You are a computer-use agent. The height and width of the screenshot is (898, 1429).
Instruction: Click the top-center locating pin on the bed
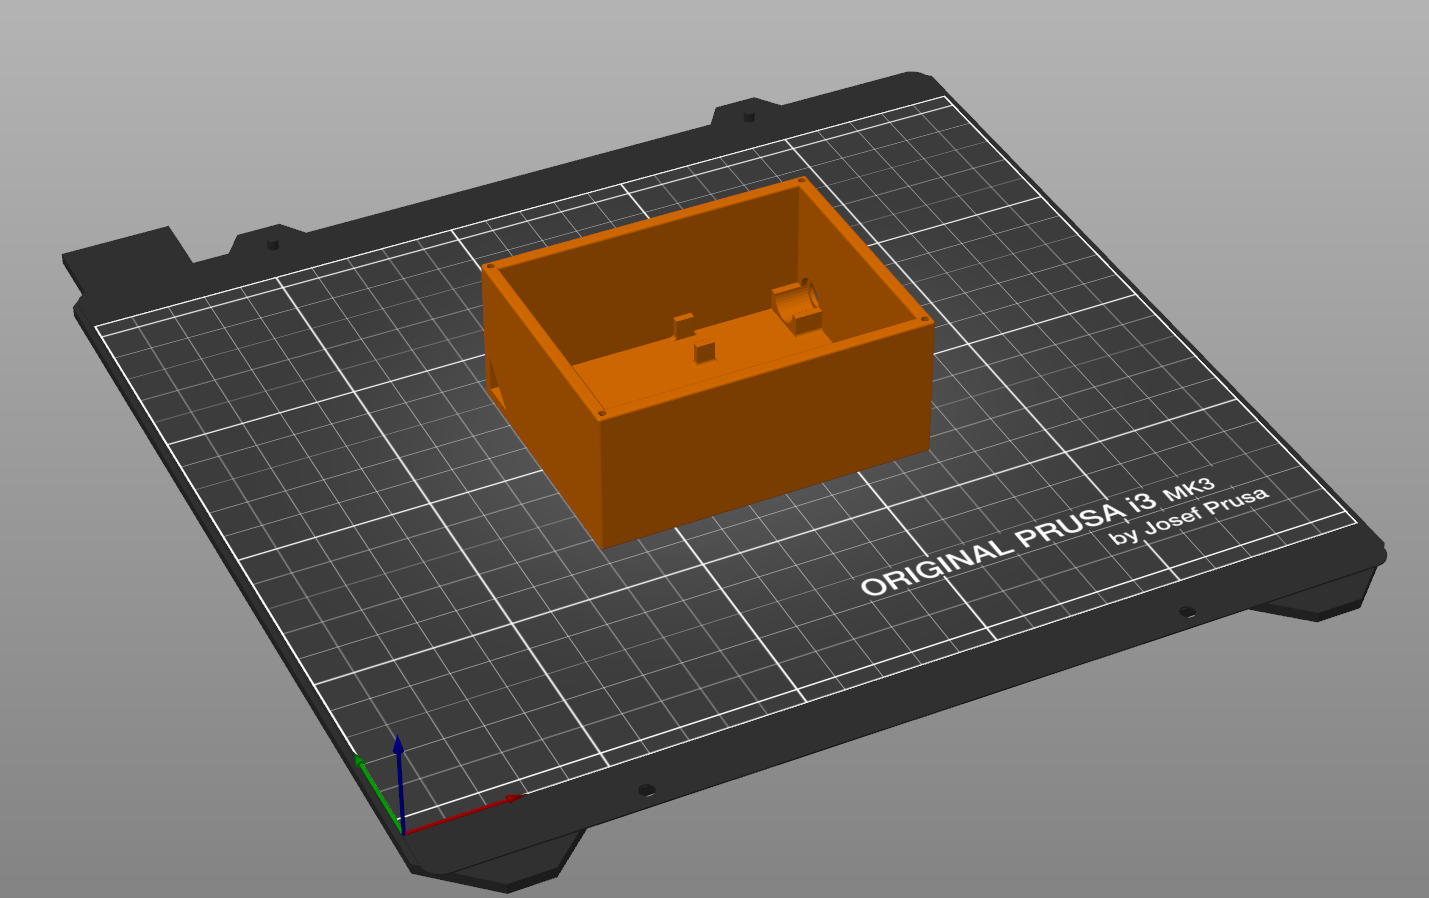[x=749, y=116]
